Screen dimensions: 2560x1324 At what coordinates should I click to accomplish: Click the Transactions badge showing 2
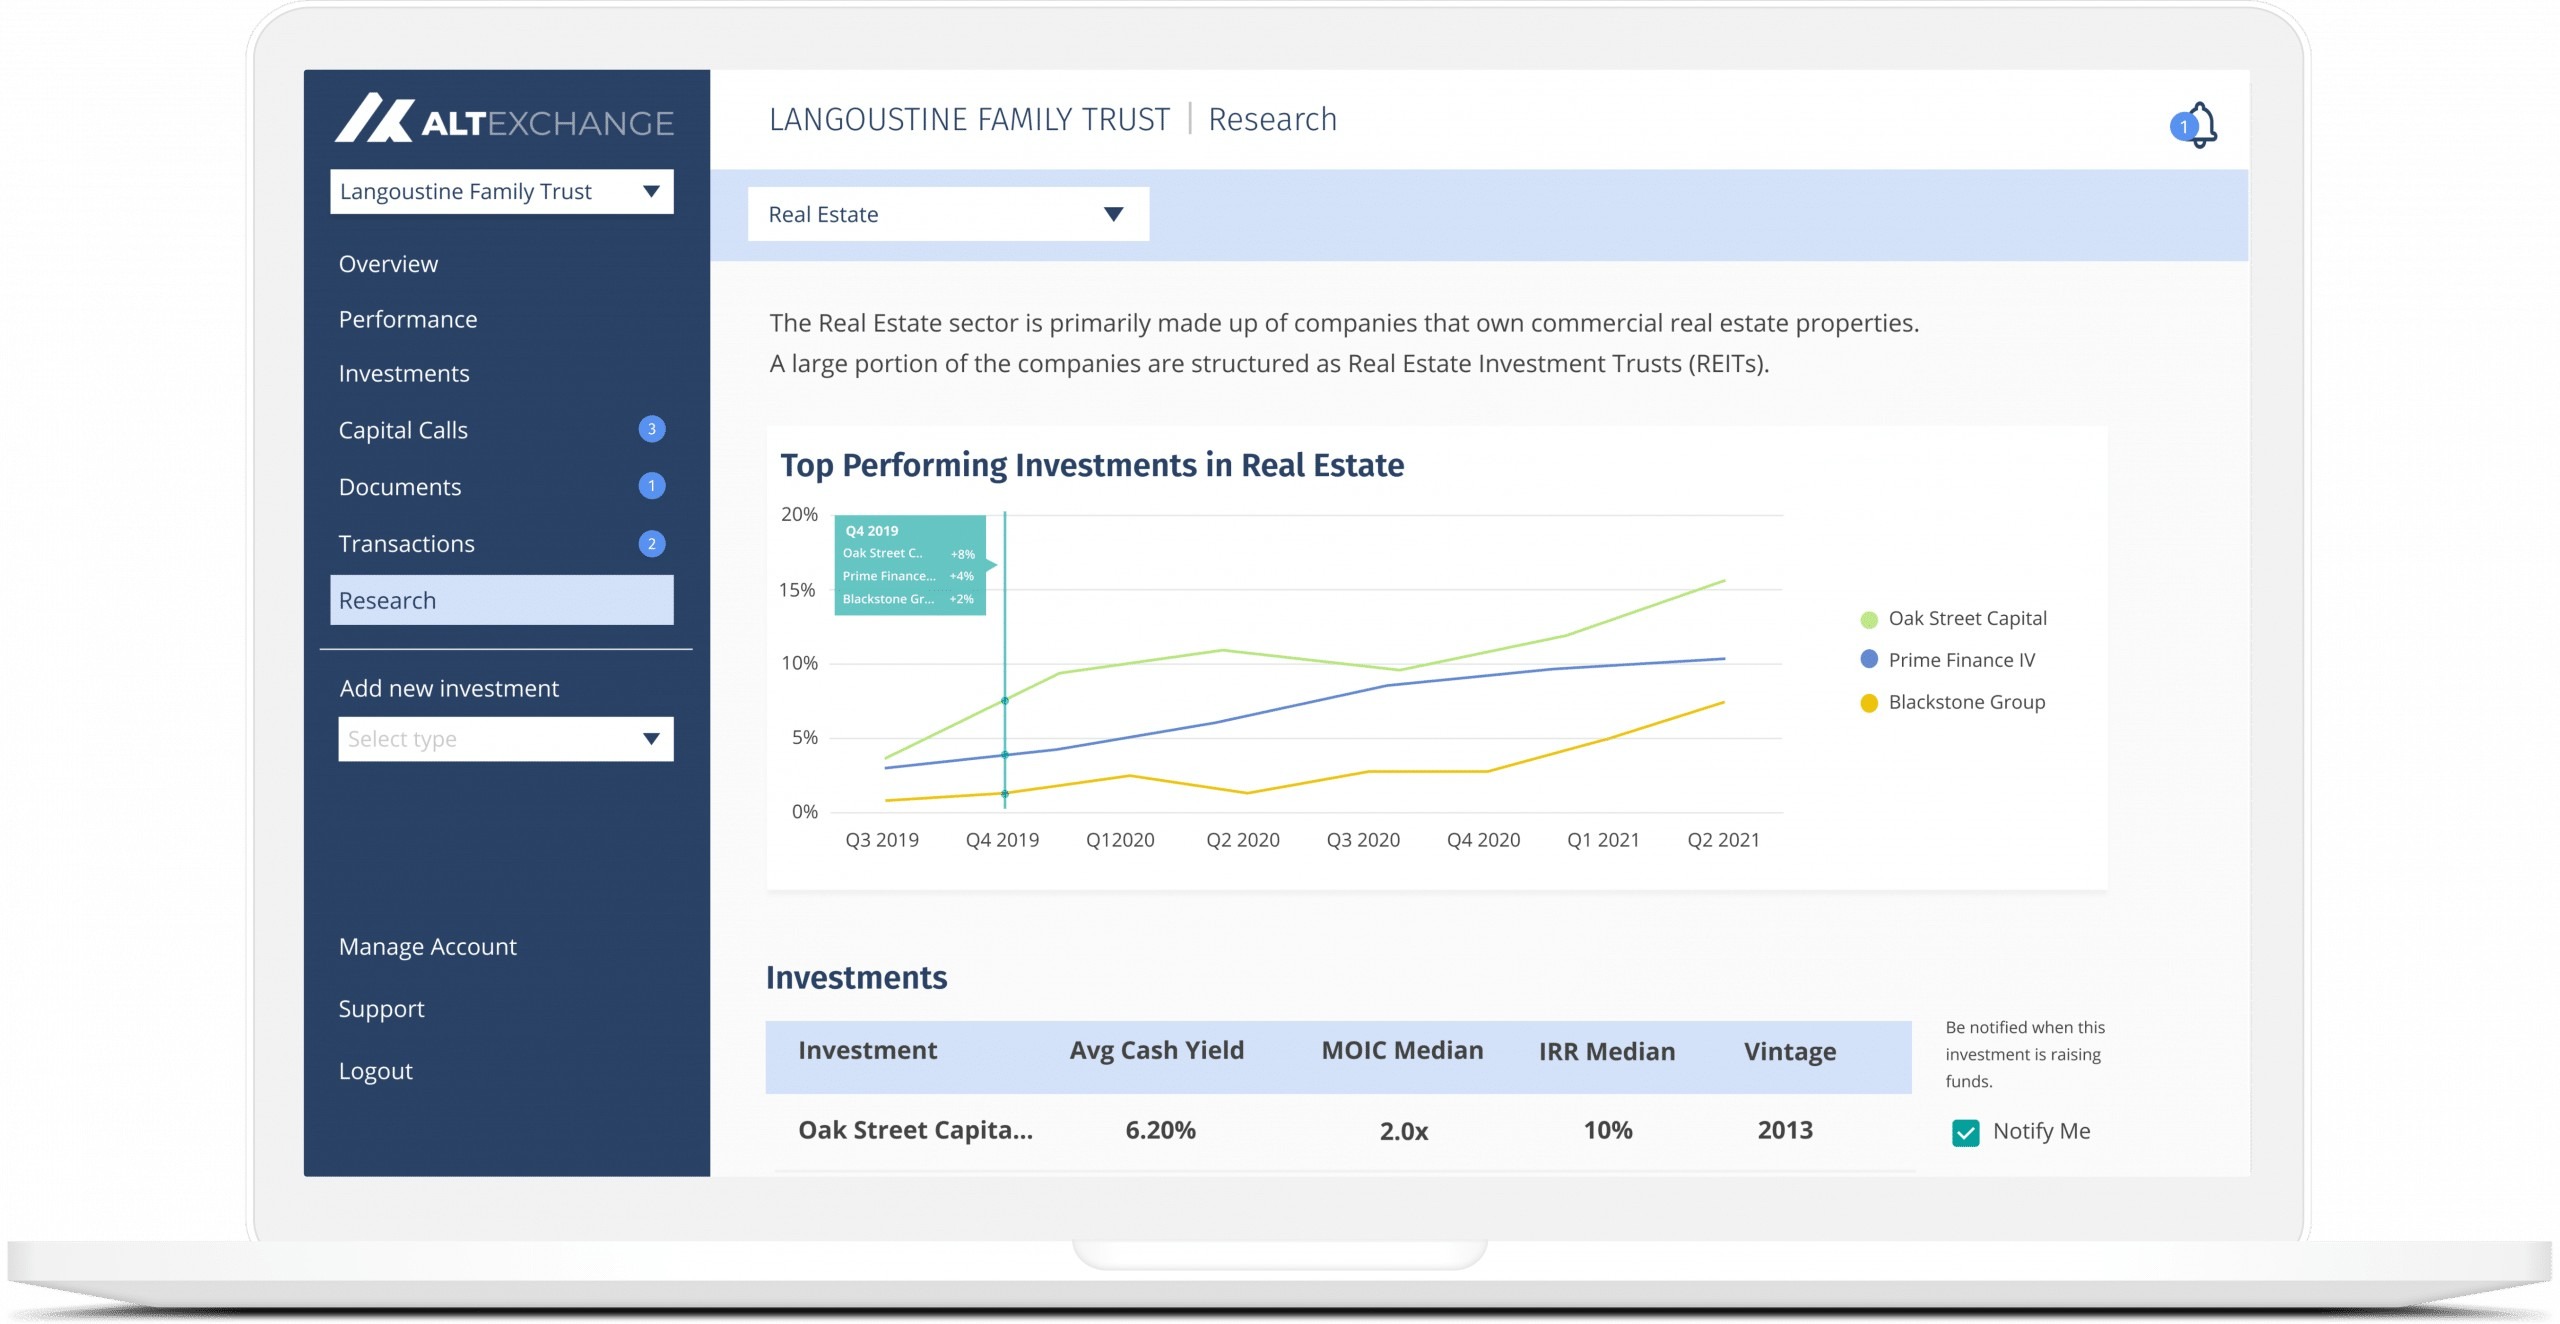pos(652,544)
